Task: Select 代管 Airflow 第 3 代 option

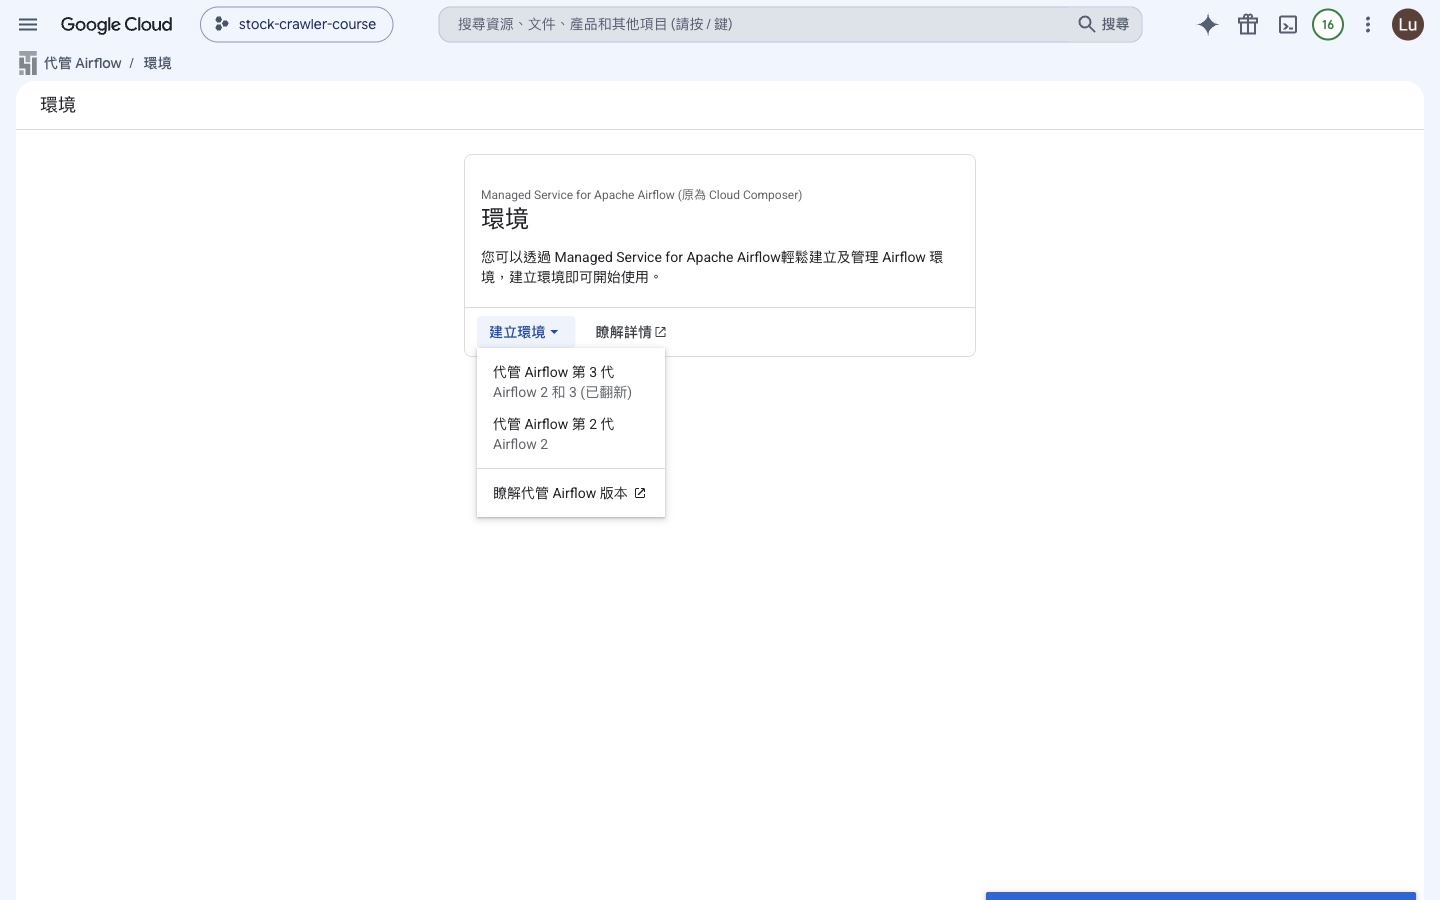Action: [x=571, y=382]
